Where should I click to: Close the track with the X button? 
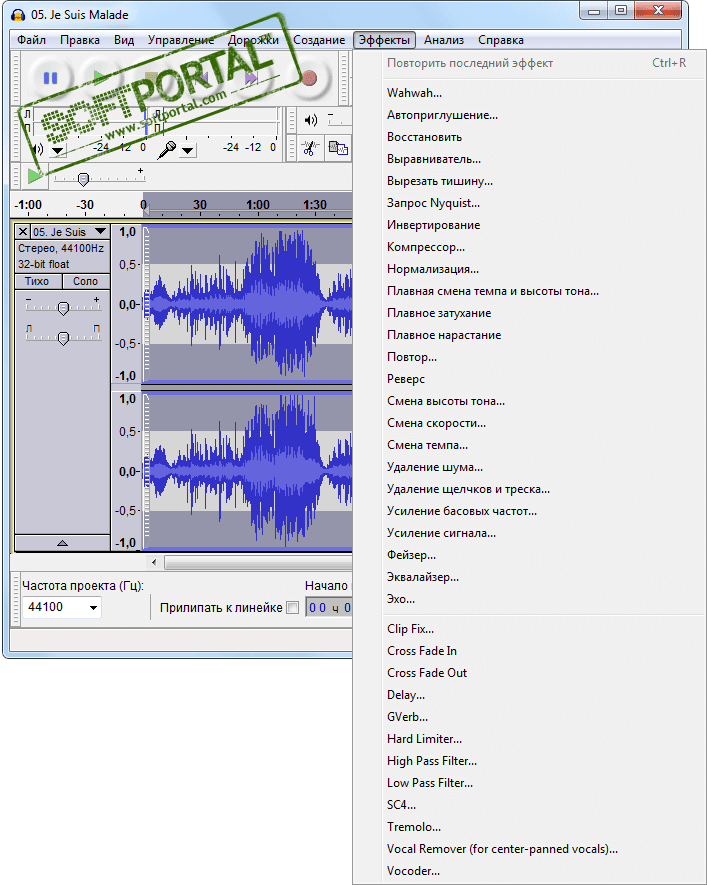[x=23, y=232]
